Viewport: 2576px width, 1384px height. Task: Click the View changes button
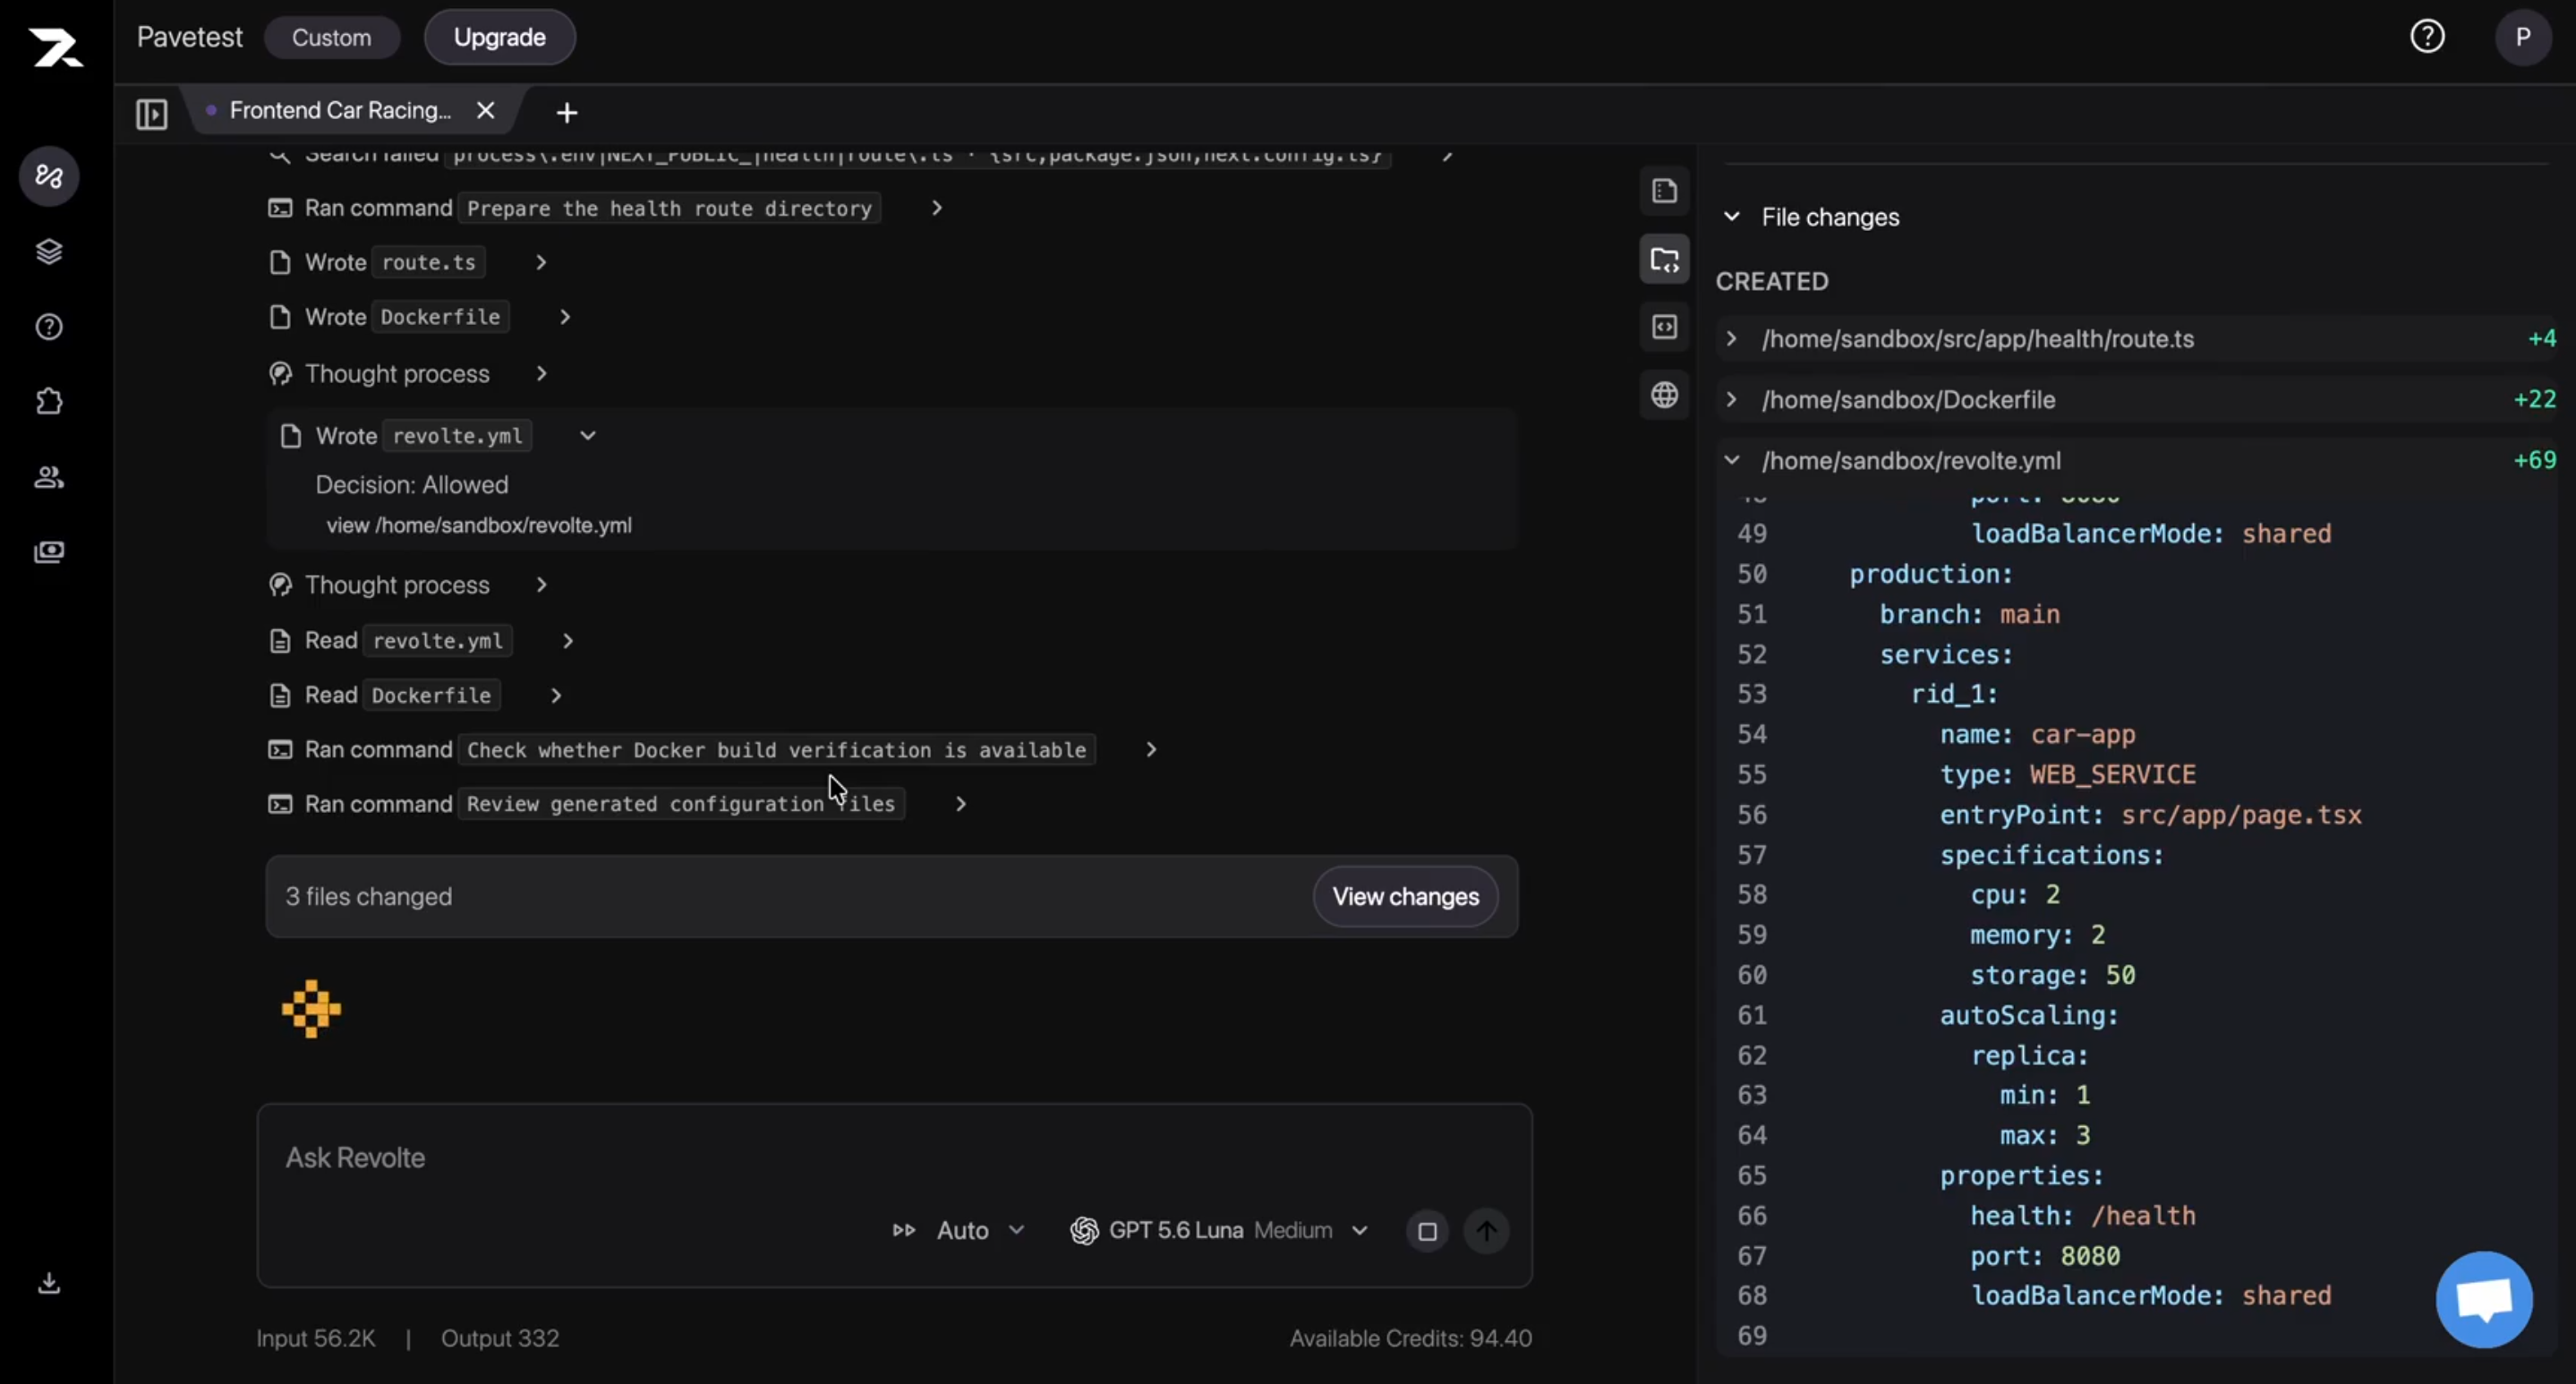coord(1405,897)
